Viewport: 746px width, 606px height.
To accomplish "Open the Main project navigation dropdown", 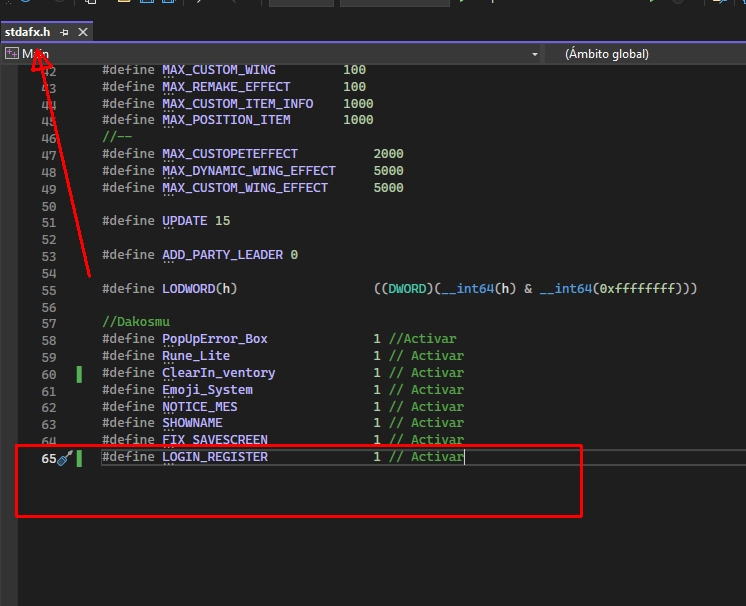I will point(272,54).
